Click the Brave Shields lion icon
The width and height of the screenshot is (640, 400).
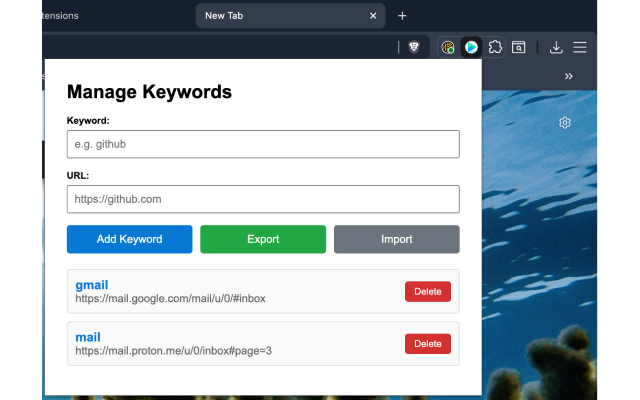tap(414, 47)
